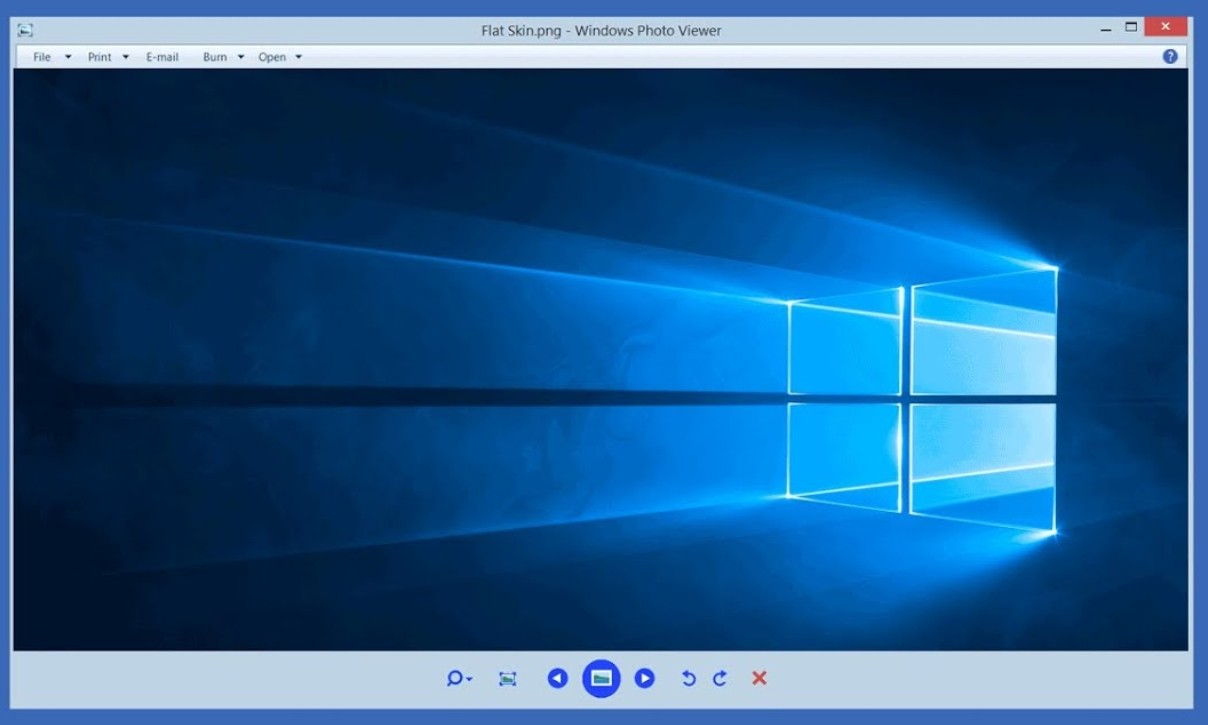This screenshot has height=725, width=1208.
Task: Open the Burn menu
Action: (215, 57)
